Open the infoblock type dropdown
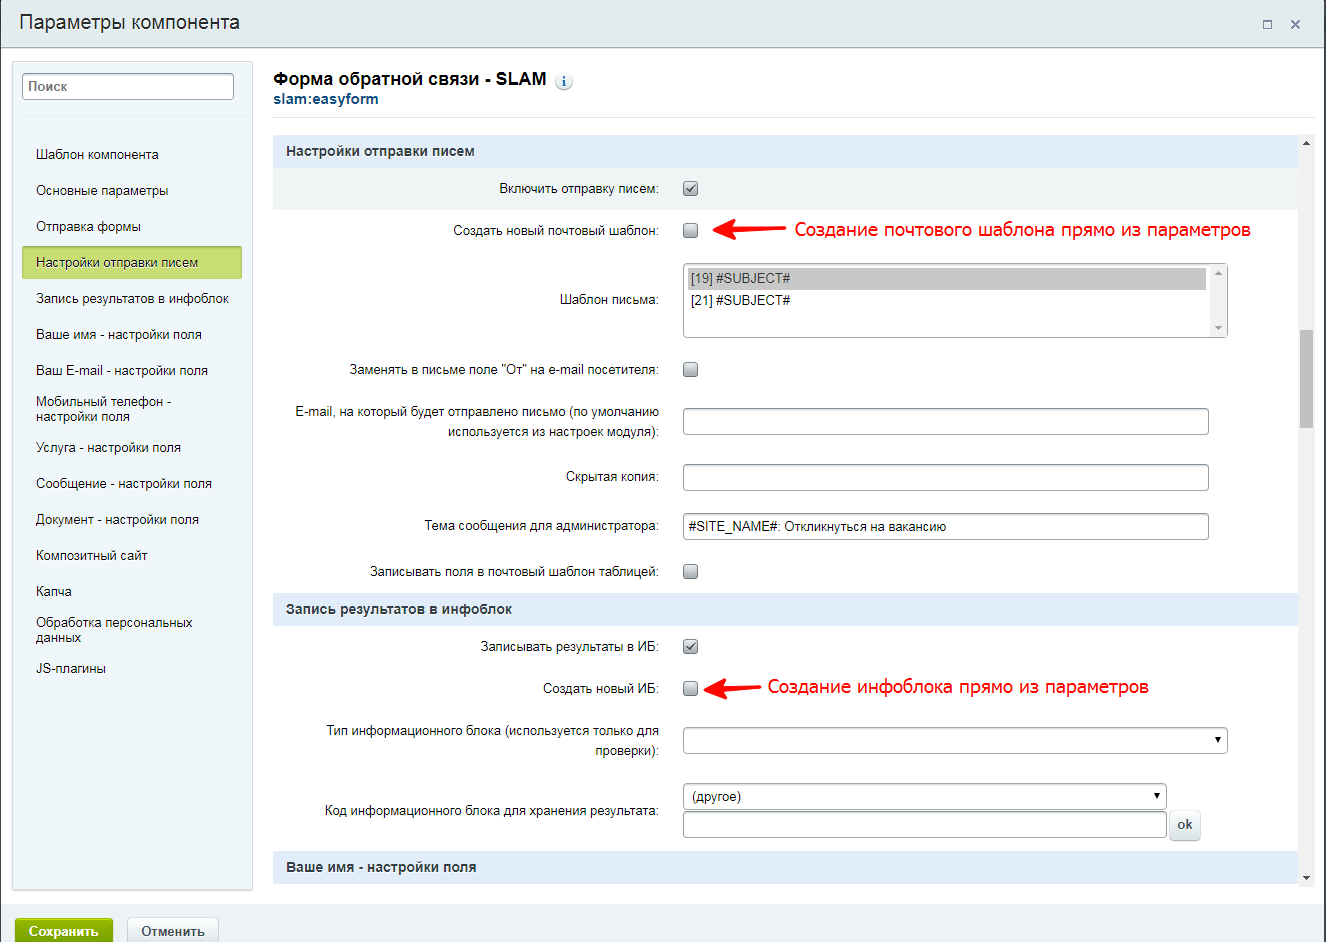Viewport: 1326px width, 942px height. [x=954, y=740]
